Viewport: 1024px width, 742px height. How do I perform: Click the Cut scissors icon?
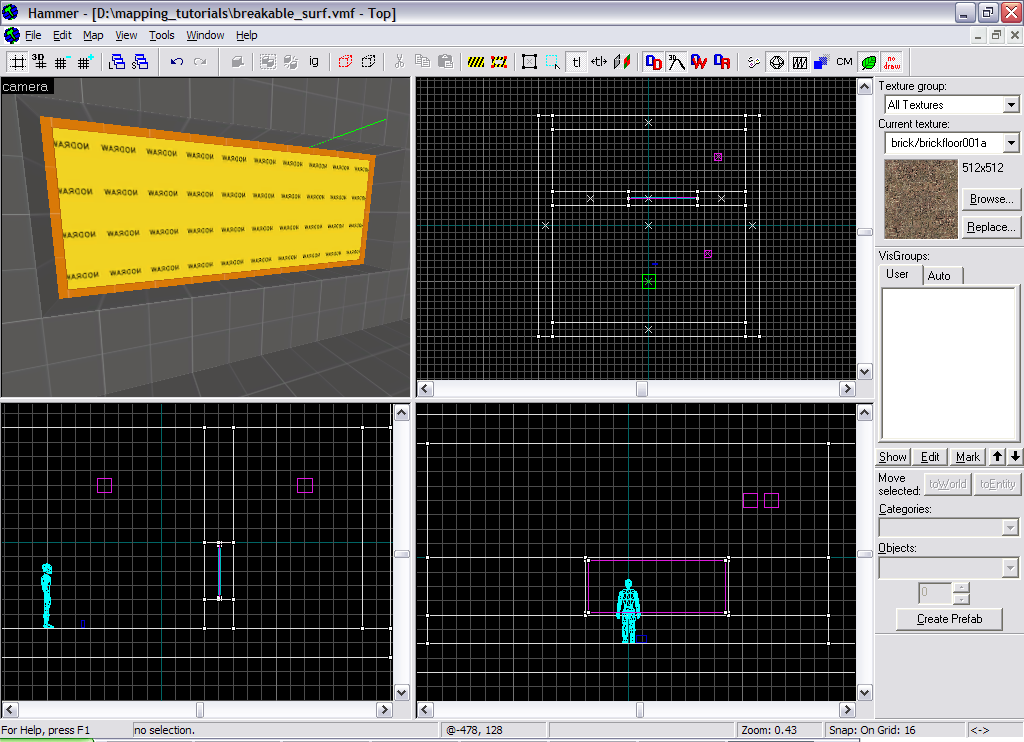point(400,62)
